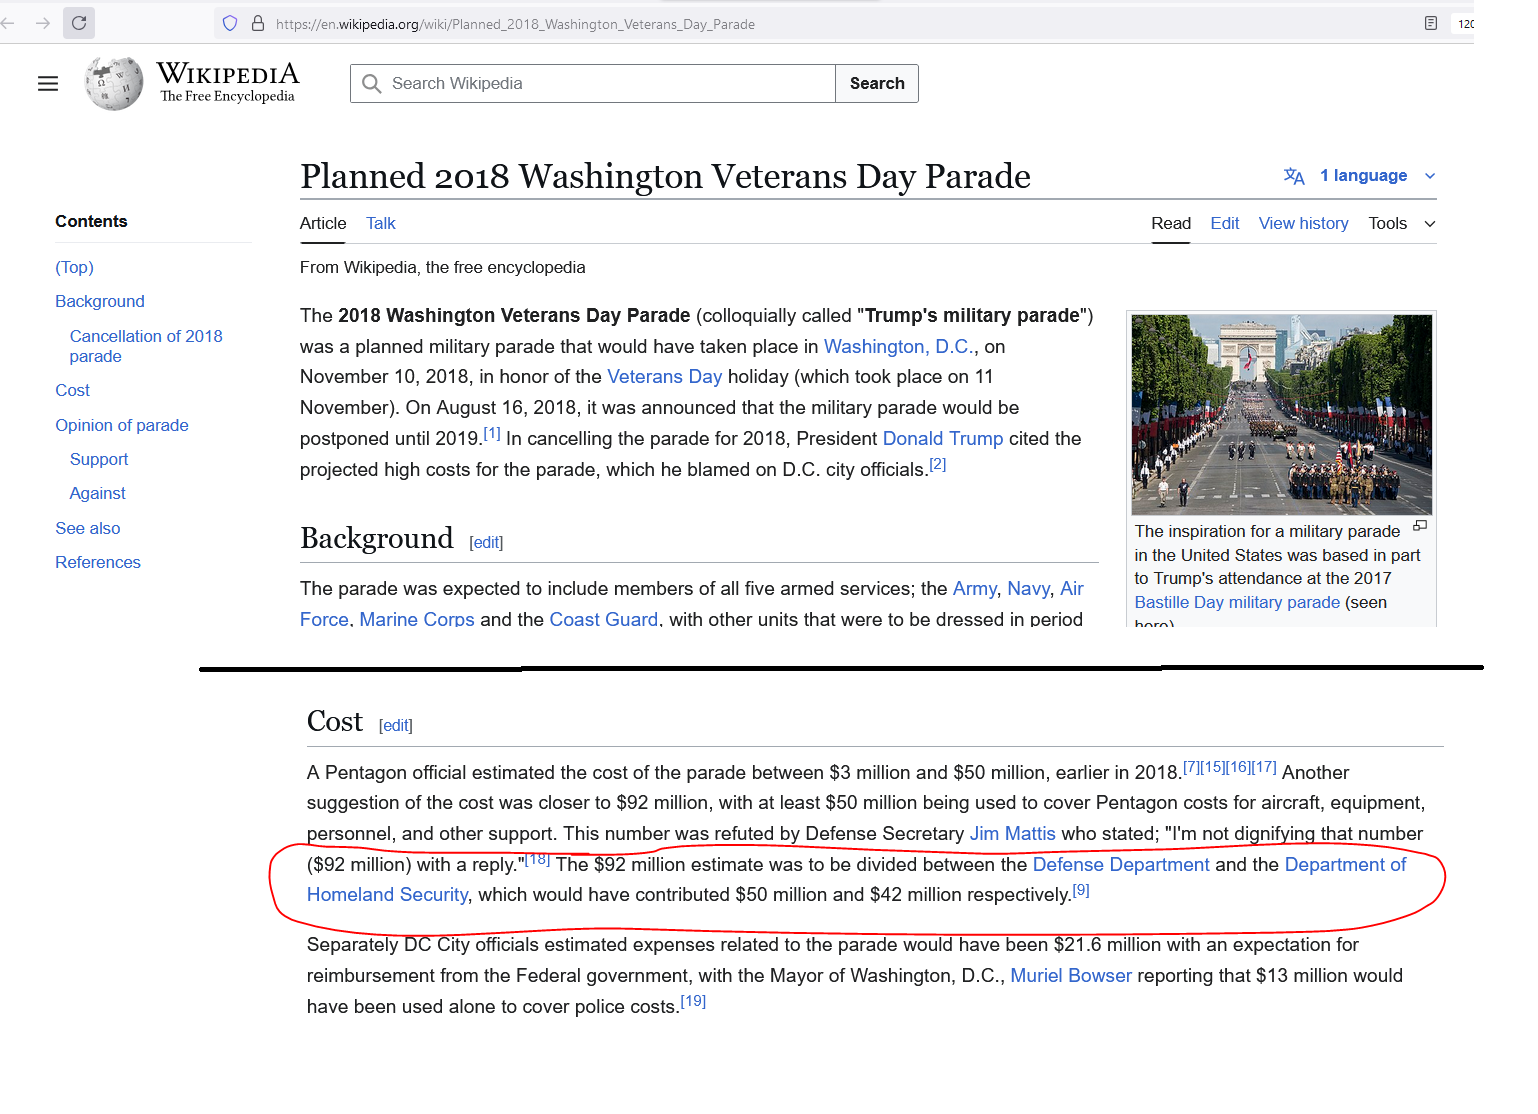Go to Background in contents sidebar
Screen dimensions: 1538x1114
pyautogui.click(x=100, y=302)
